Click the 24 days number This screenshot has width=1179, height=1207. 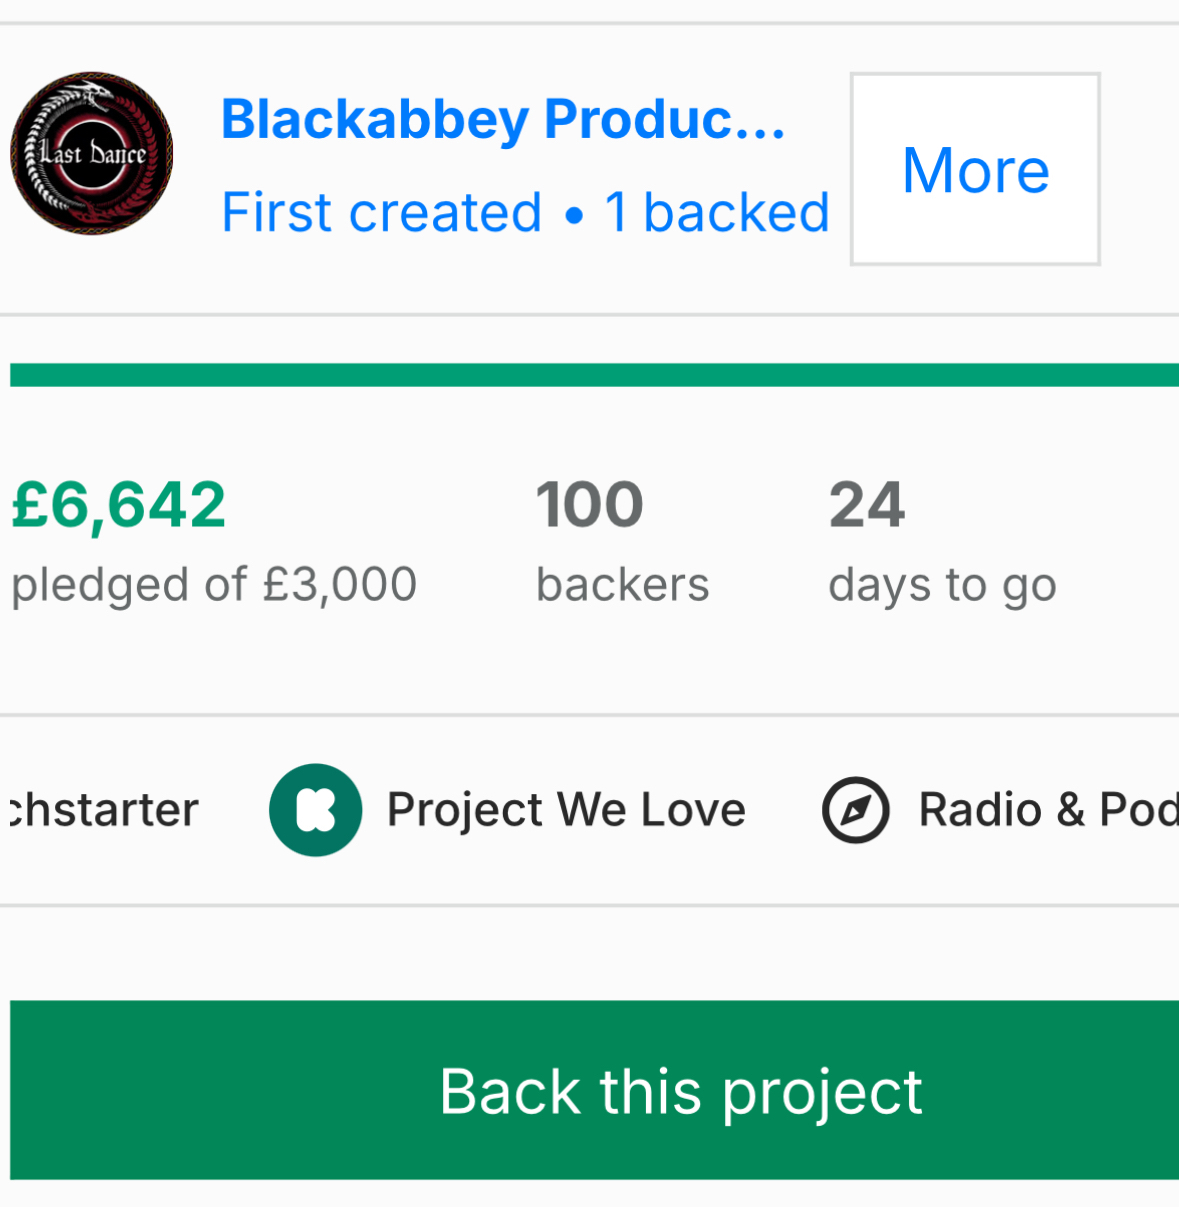[x=866, y=504]
